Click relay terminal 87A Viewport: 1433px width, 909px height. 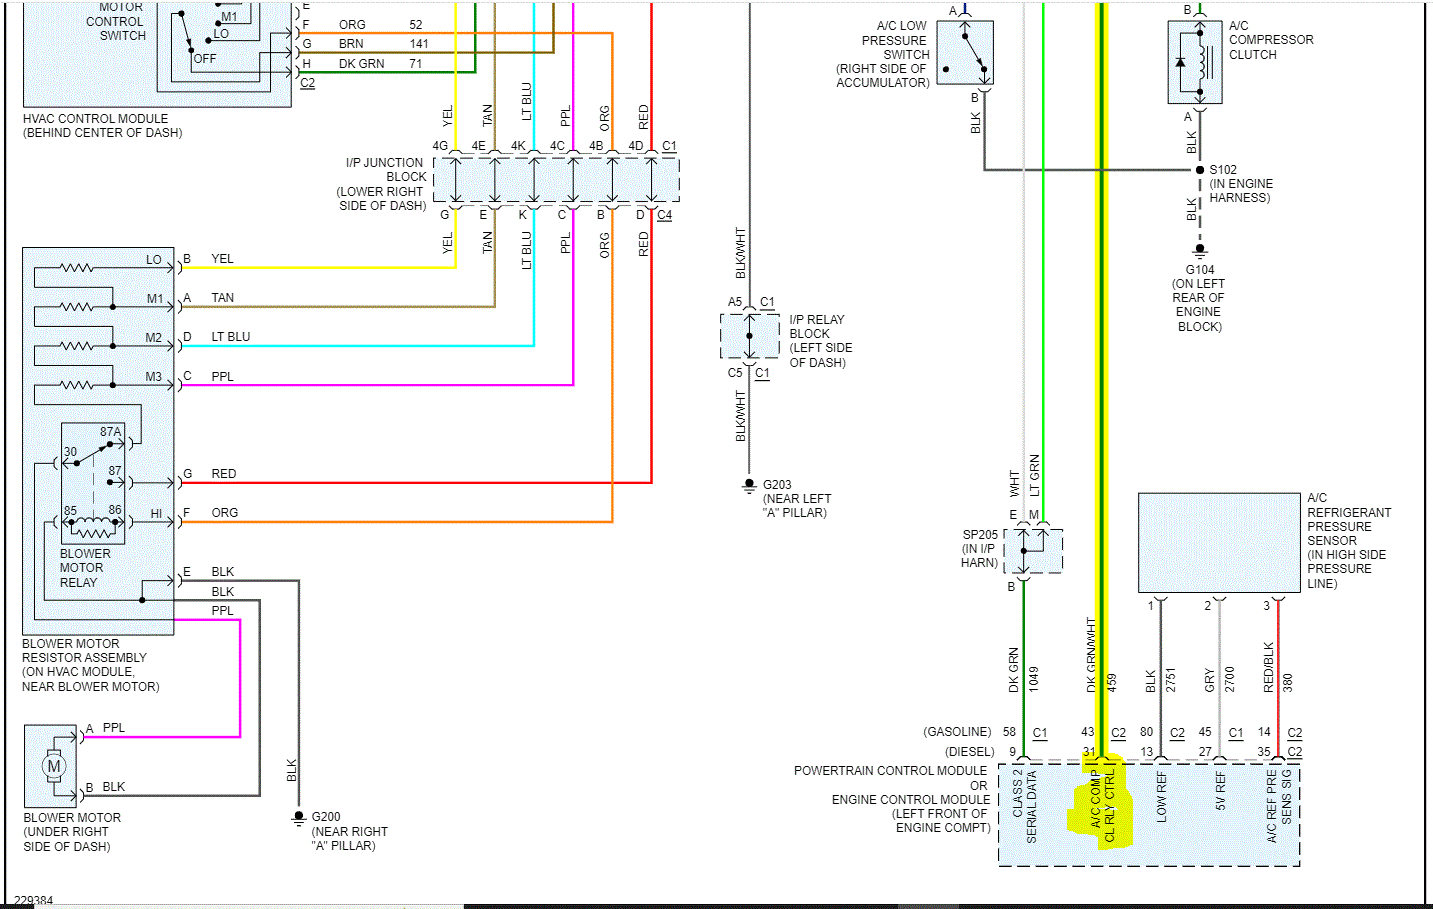[x=110, y=432]
